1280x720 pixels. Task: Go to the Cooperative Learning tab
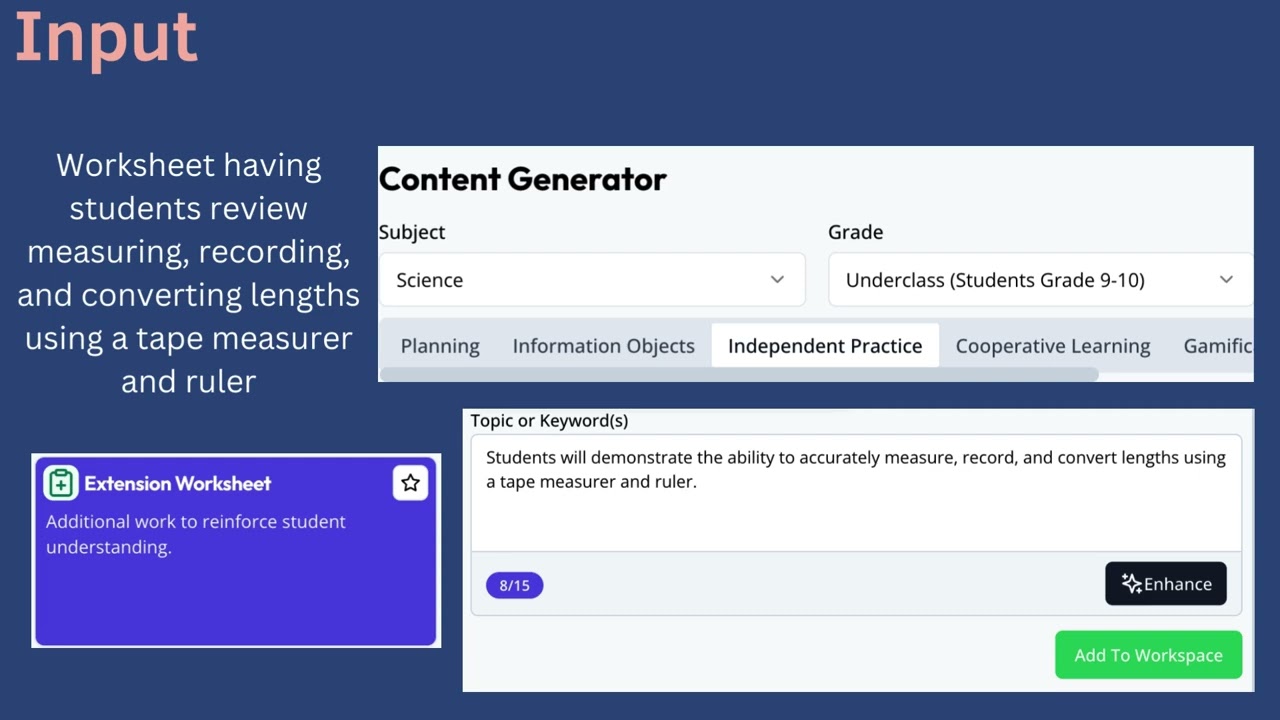[1053, 346]
